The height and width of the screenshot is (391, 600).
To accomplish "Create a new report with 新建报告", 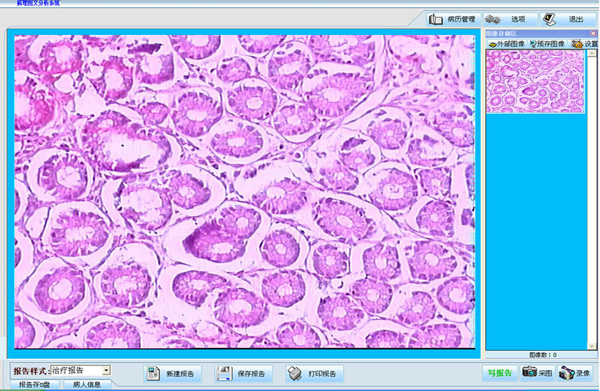I will (x=173, y=374).
